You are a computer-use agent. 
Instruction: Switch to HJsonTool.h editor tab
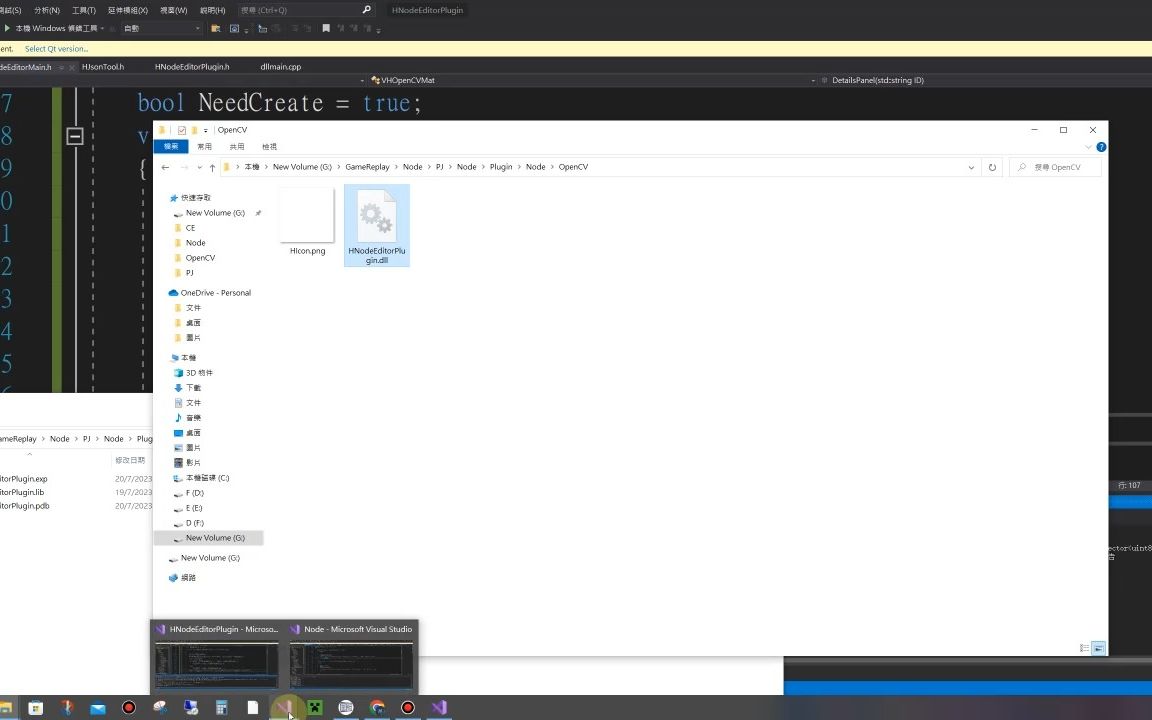pyautogui.click(x=103, y=66)
